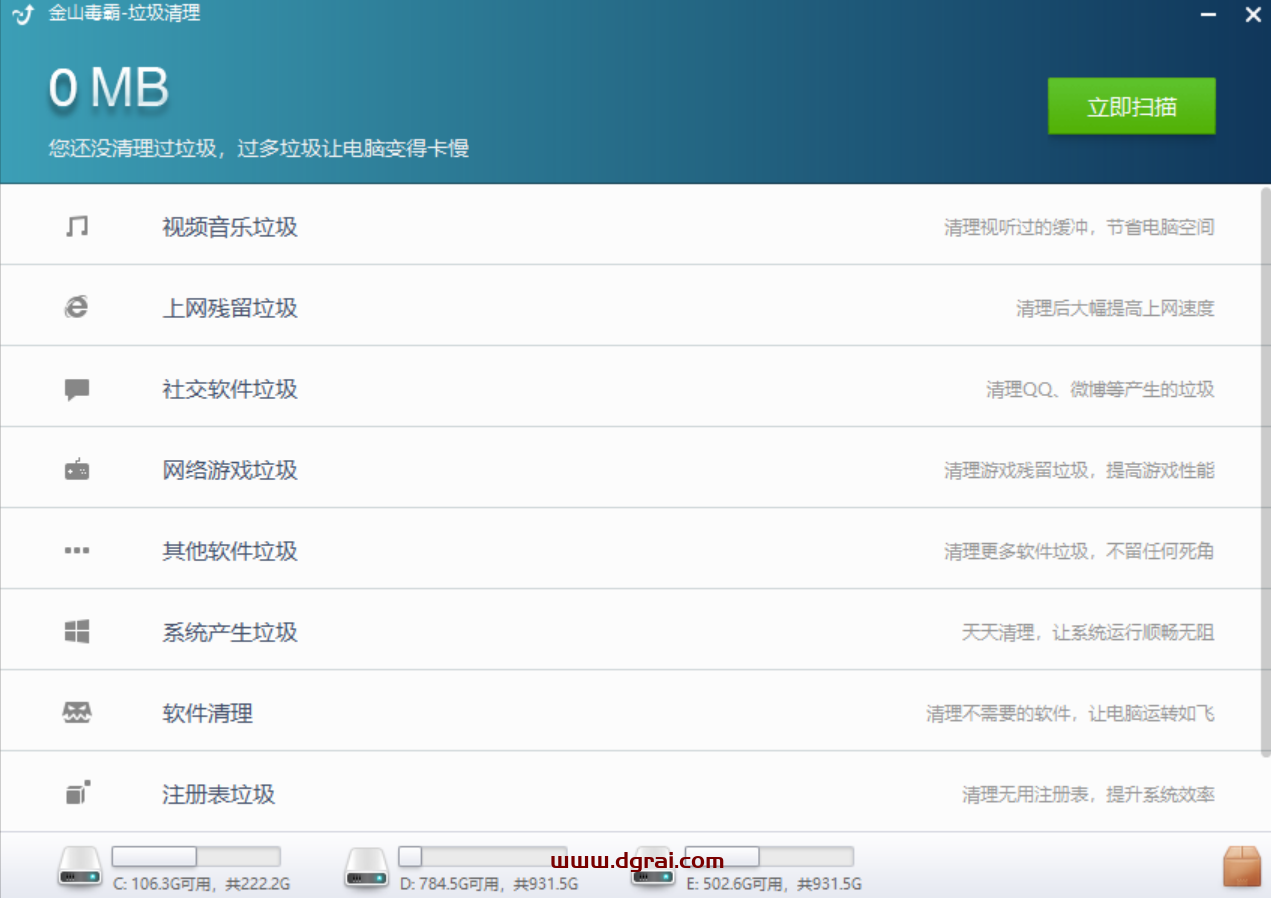Click the music note icon beside 视频音乐垃圾
This screenshot has width=1271, height=898.
tap(75, 224)
